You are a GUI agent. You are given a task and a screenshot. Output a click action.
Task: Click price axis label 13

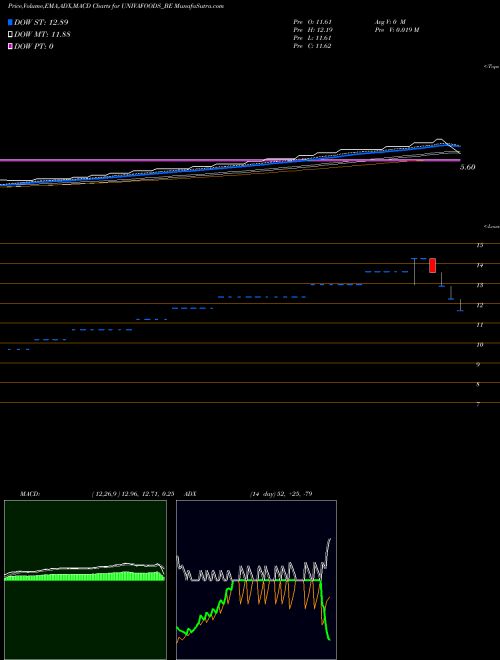pyautogui.click(x=479, y=285)
